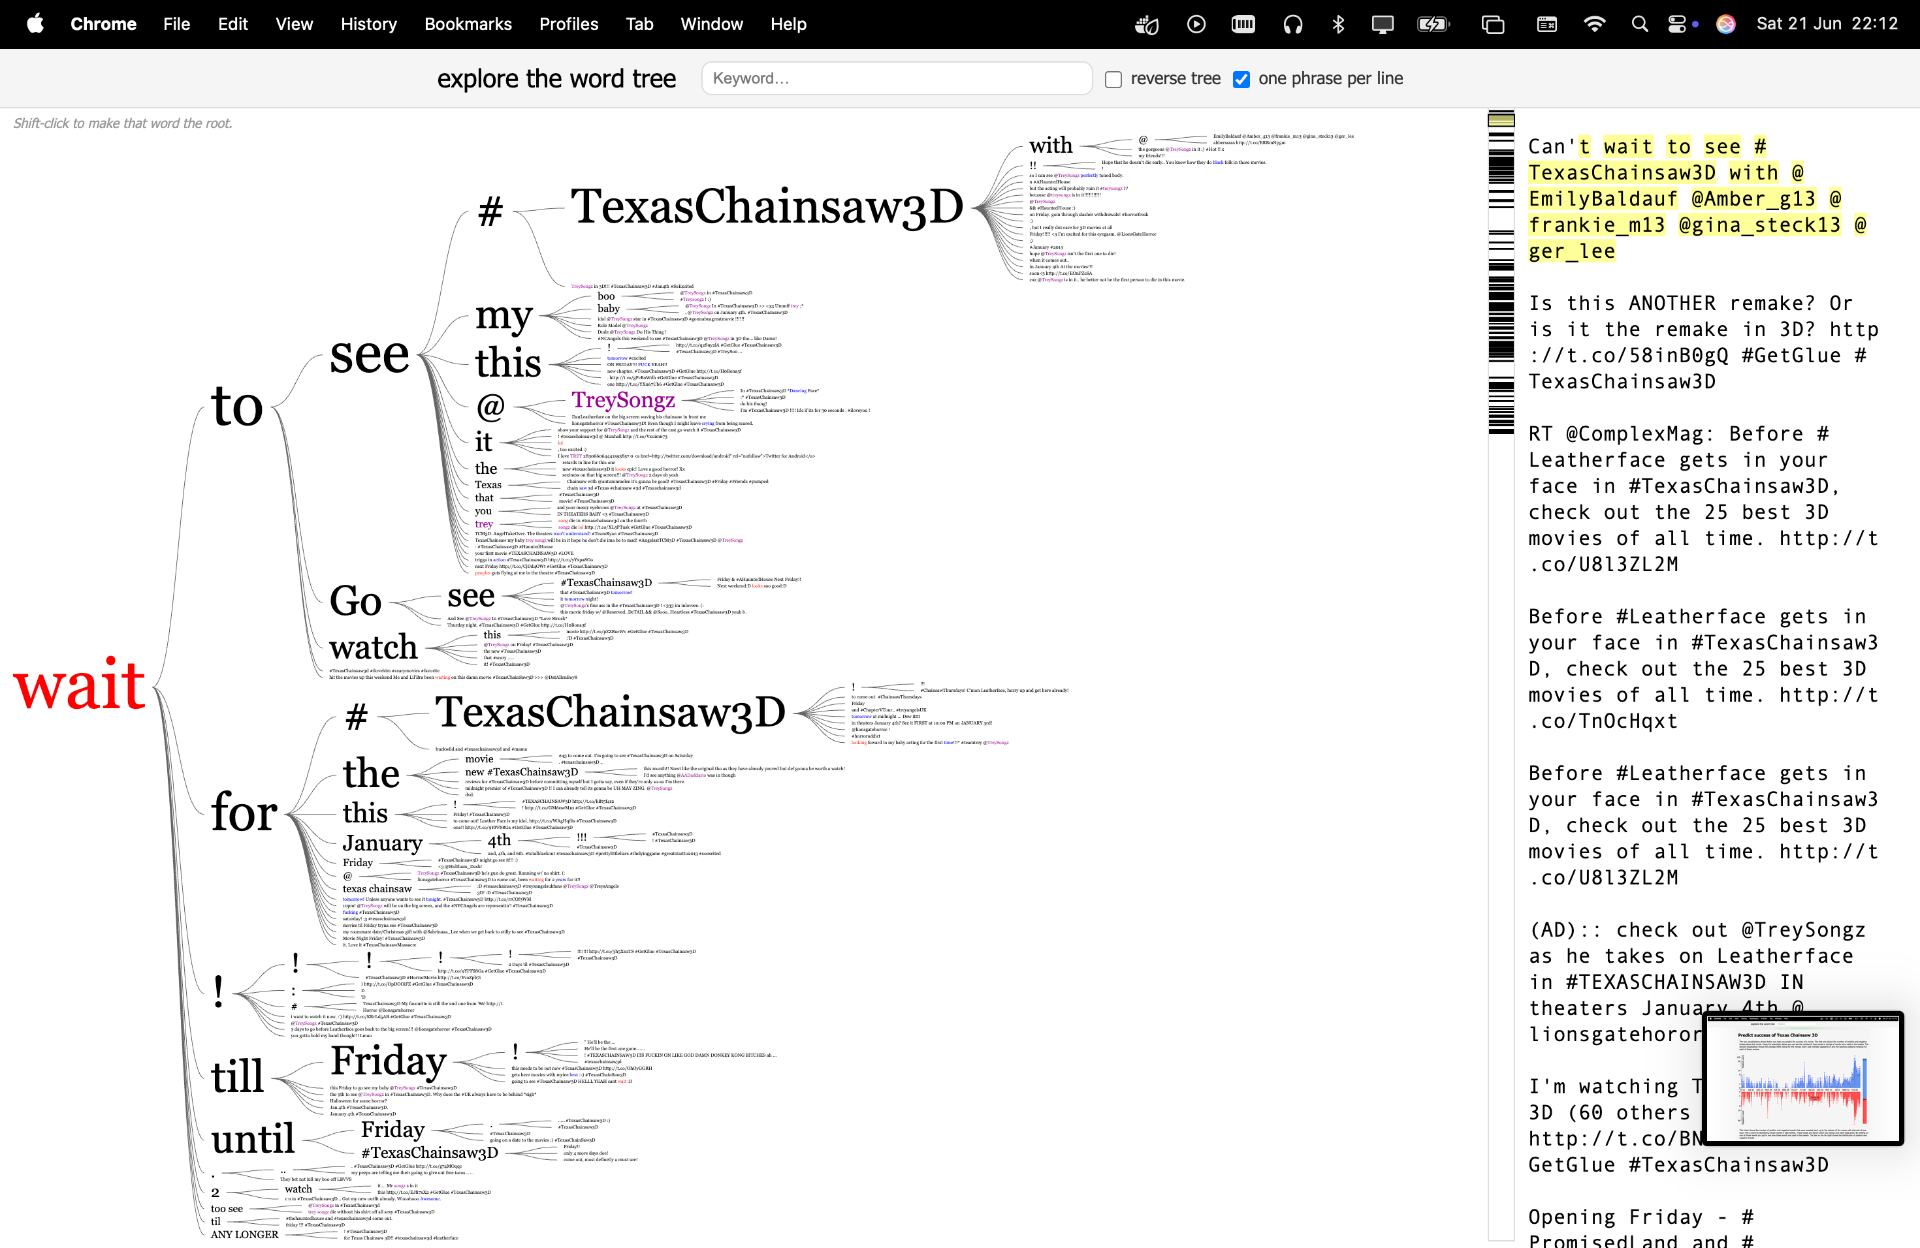This screenshot has width=1920, height=1248.
Task: Select the 'it' node after see
Action: (x=484, y=441)
